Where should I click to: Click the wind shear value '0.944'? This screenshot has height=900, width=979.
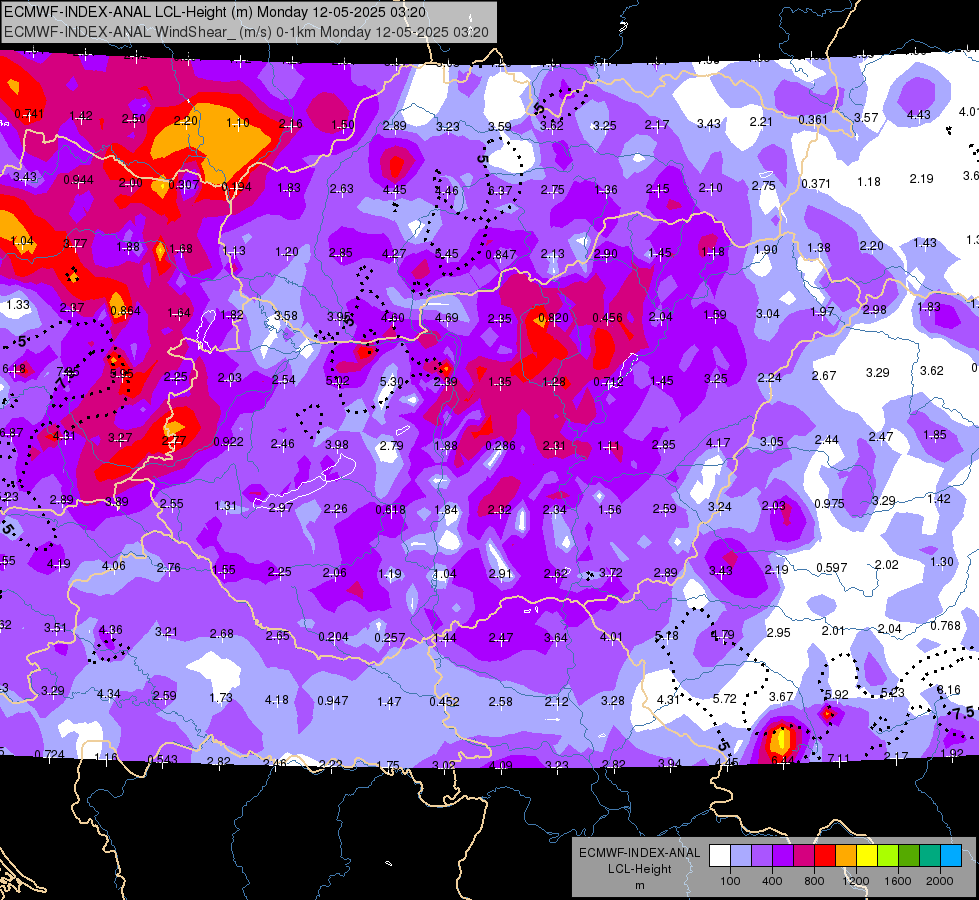79,180
